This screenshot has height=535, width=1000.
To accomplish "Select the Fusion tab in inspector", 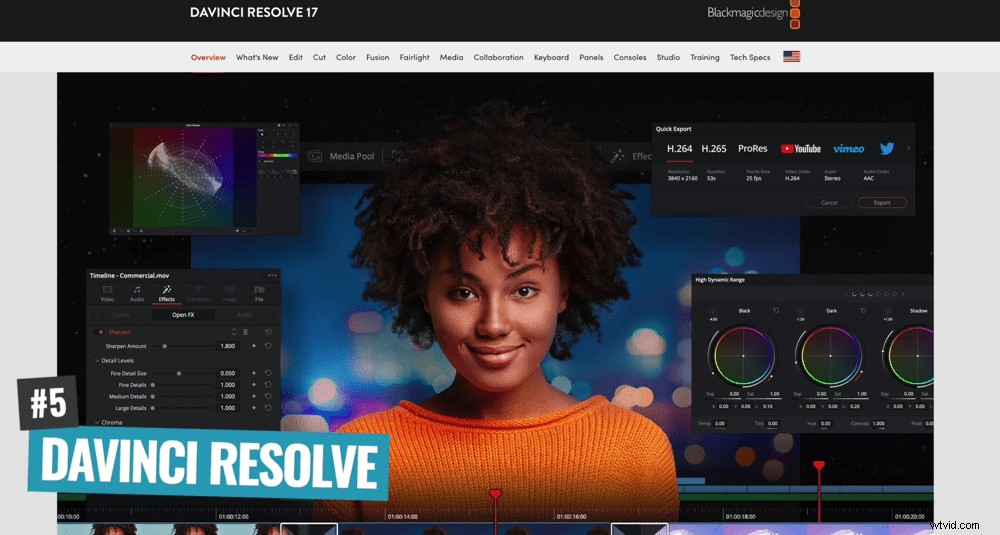I will [121, 315].
